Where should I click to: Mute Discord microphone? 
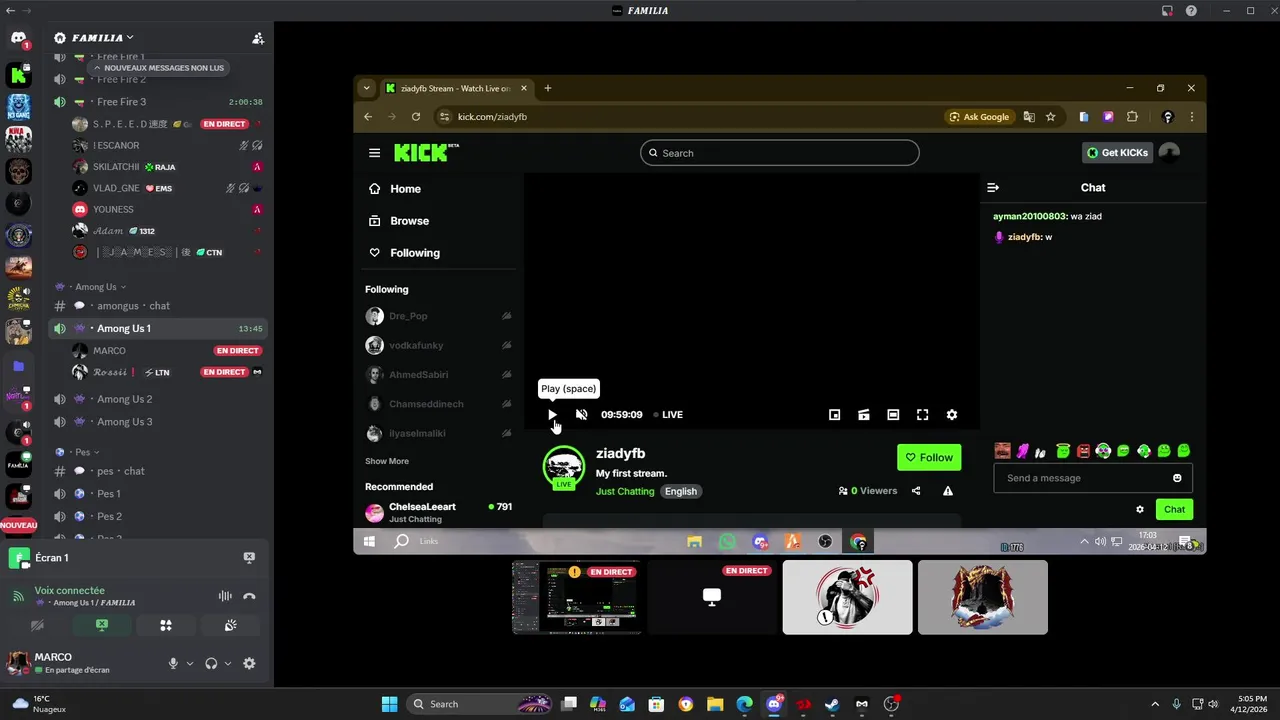pos(173,664)
